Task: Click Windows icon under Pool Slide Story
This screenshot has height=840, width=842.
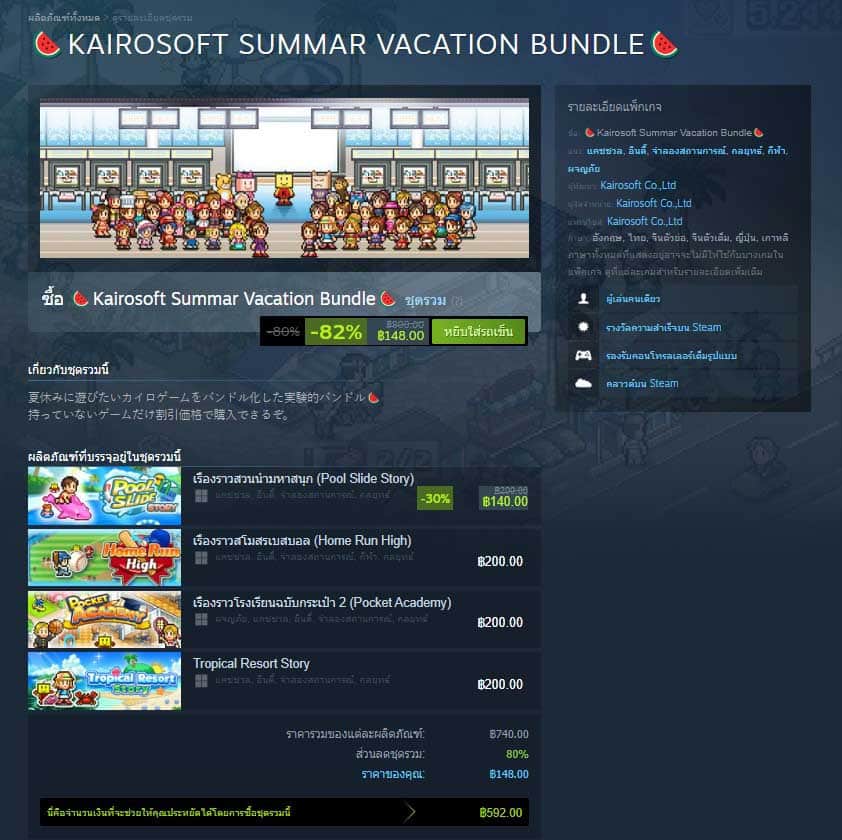Action: click(x=201, y=496)
